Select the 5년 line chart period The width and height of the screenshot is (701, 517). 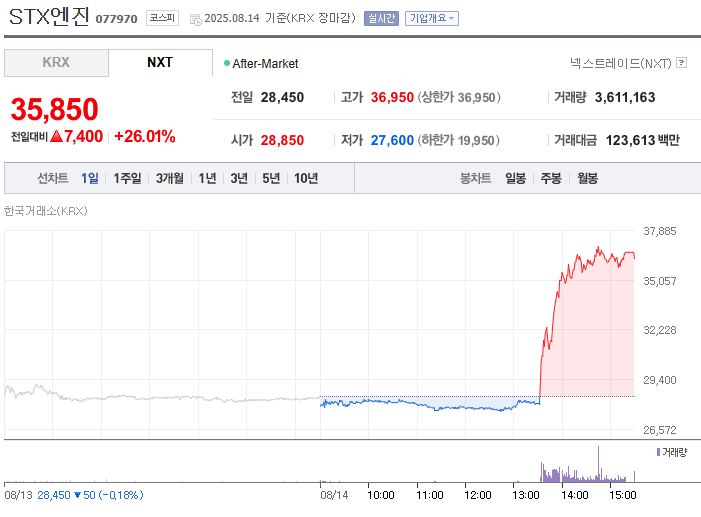click(x=271, y=178)
